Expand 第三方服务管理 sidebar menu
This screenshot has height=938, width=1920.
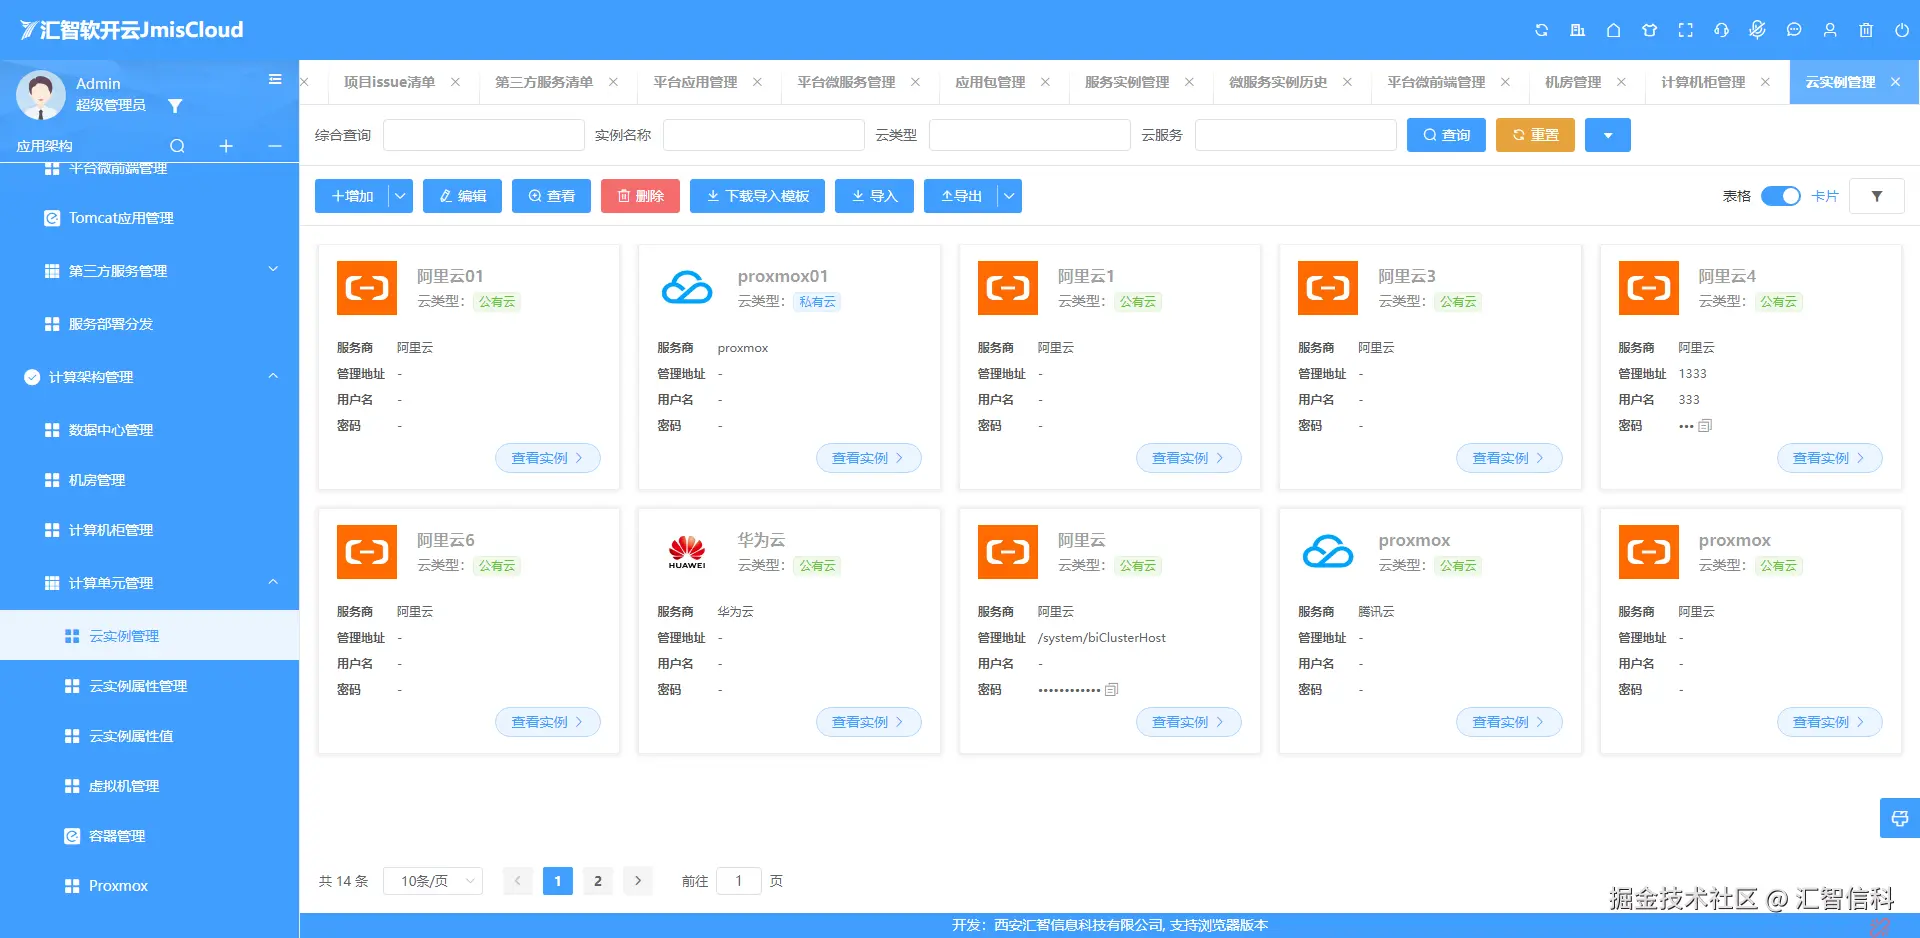[x=150, y=271]
